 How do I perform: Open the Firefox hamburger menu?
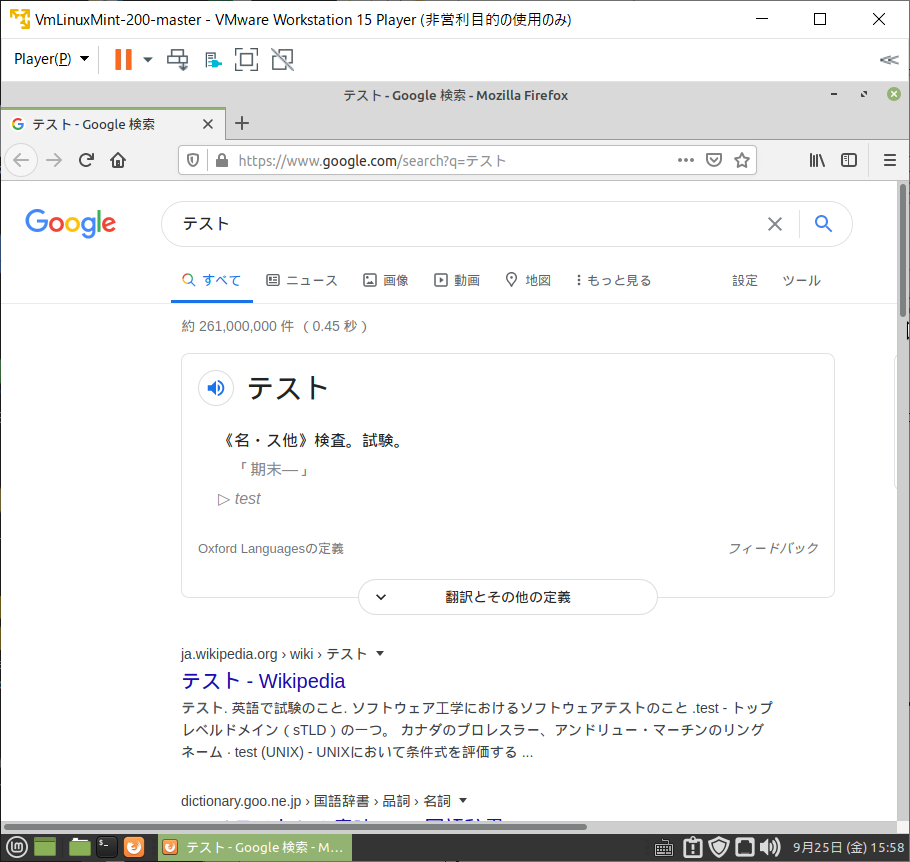click(x=889, y=160)
